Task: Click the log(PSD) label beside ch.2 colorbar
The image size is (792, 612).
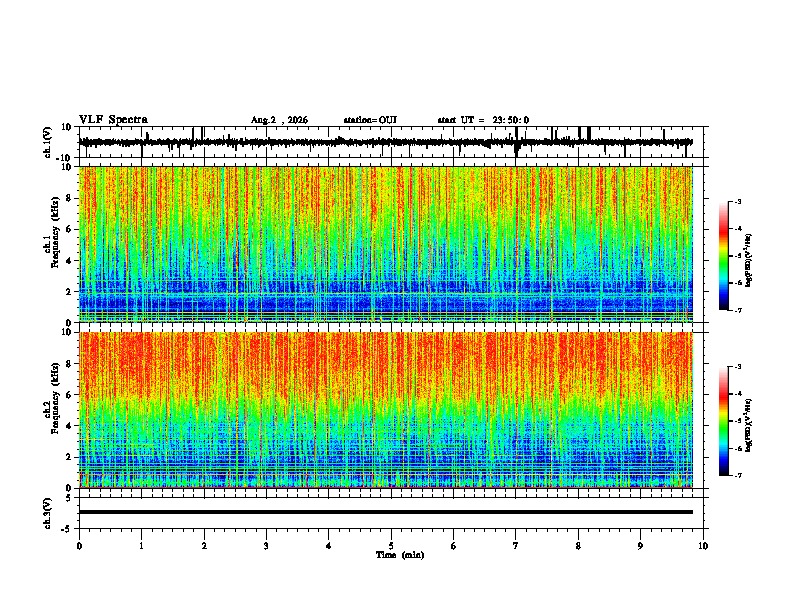Action: tap(749, 425)
